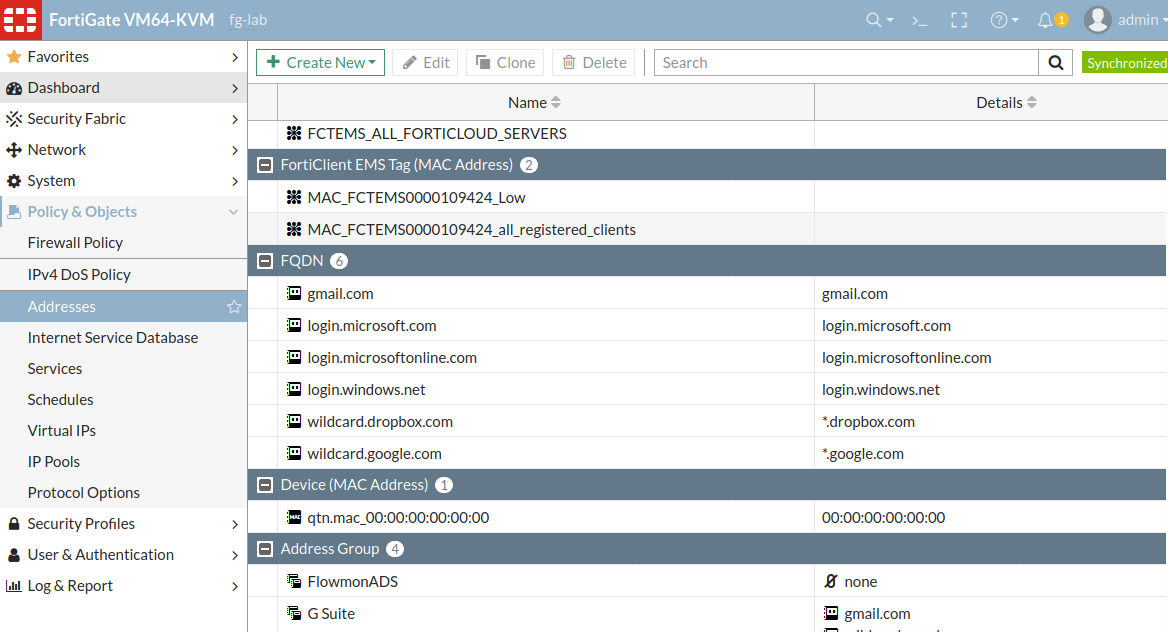Click the Clone button
Viewport: 1168px width, 632px height.
505,63
